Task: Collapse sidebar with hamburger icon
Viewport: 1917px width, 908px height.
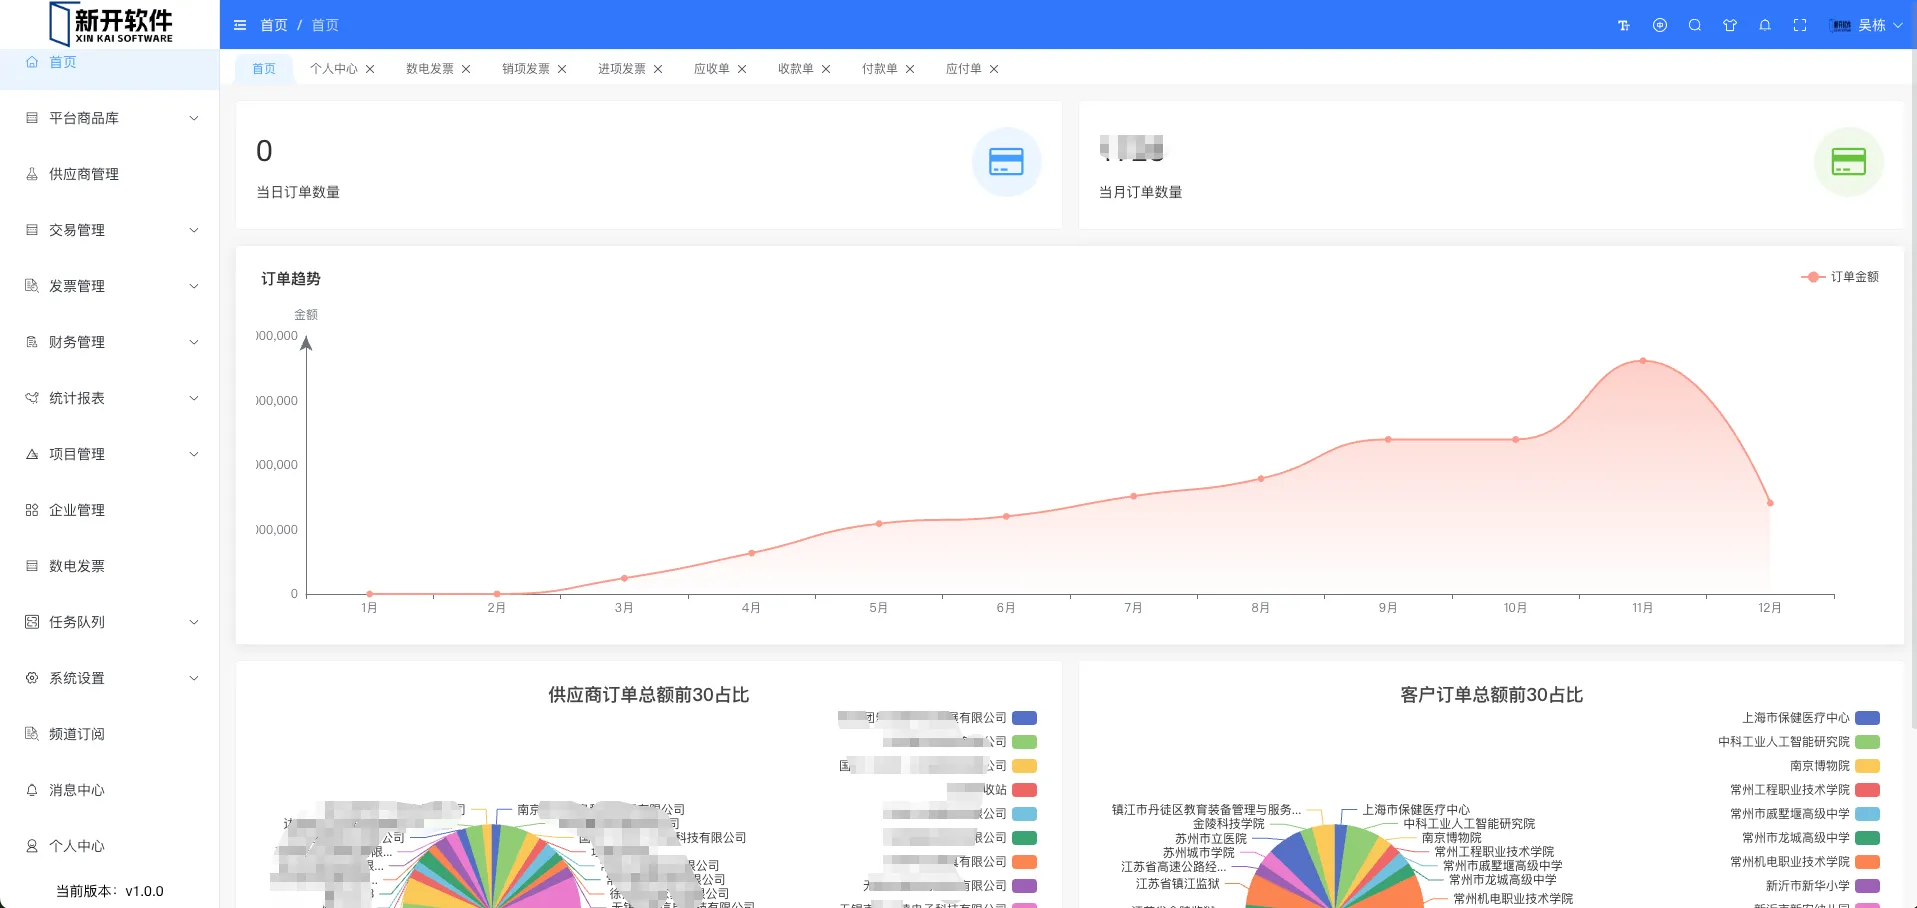Action: point(240,25)
